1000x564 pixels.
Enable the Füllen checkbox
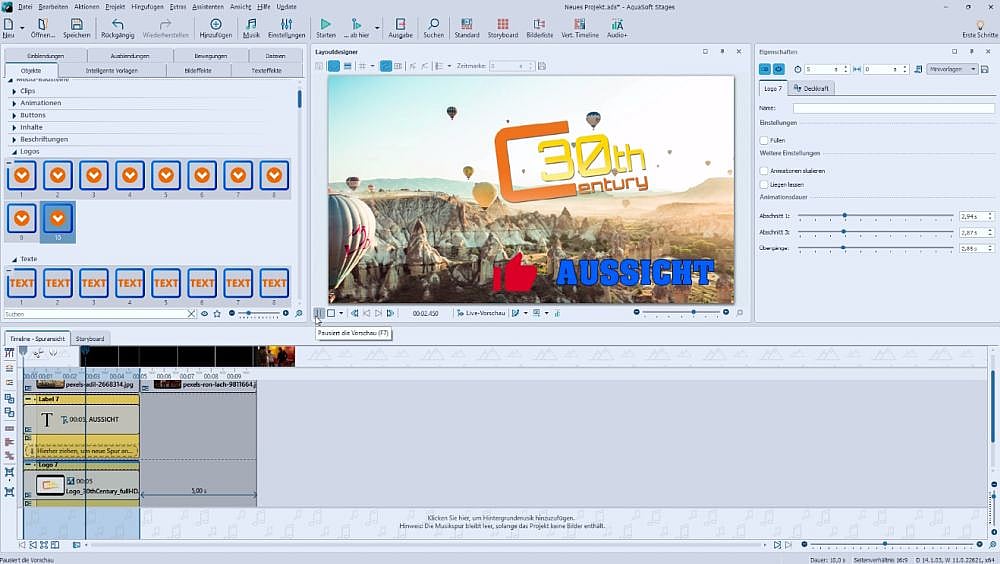[765, 141]
